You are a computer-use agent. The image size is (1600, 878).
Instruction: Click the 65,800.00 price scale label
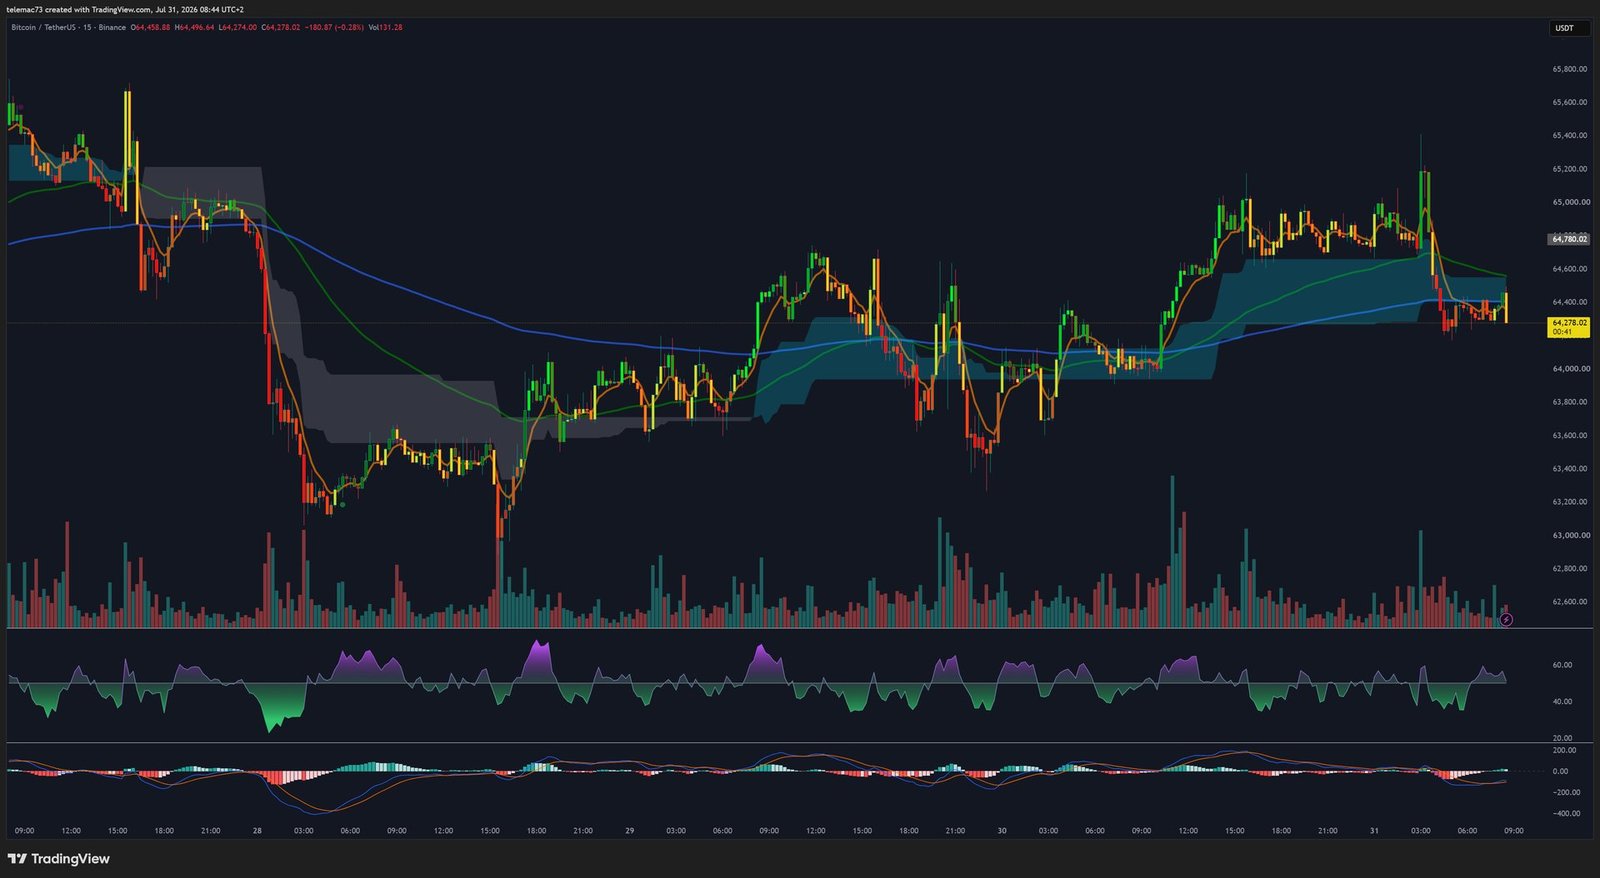(x=1570, y=69)
